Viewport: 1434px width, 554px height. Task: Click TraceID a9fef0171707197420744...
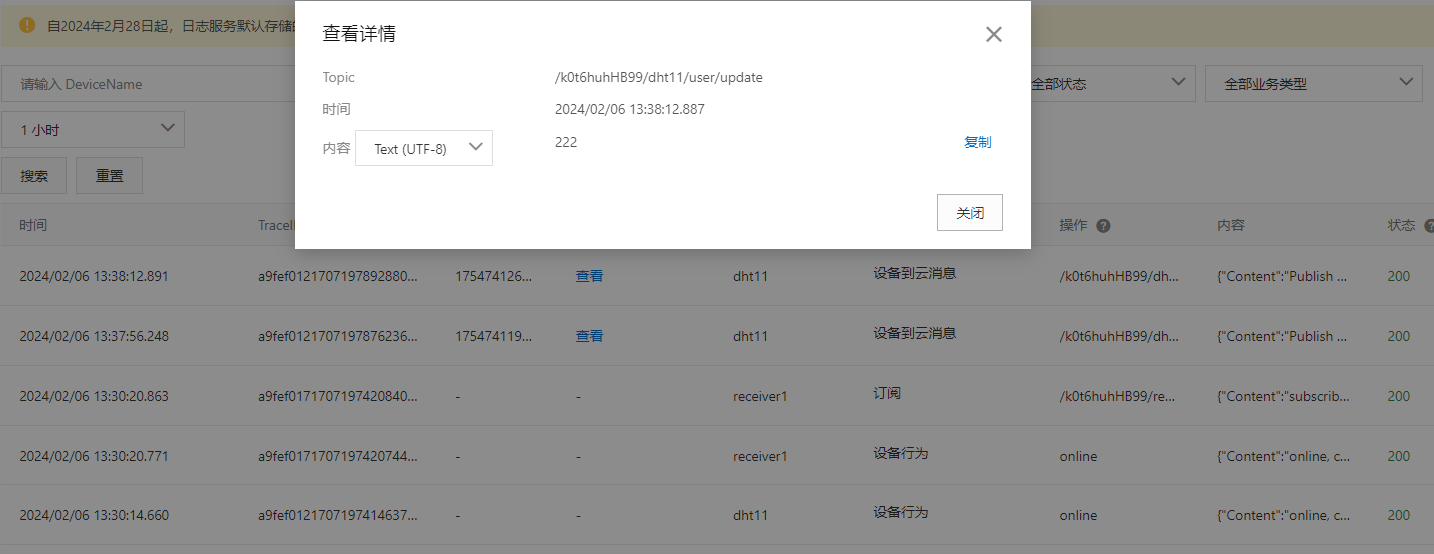coord(338,456)
